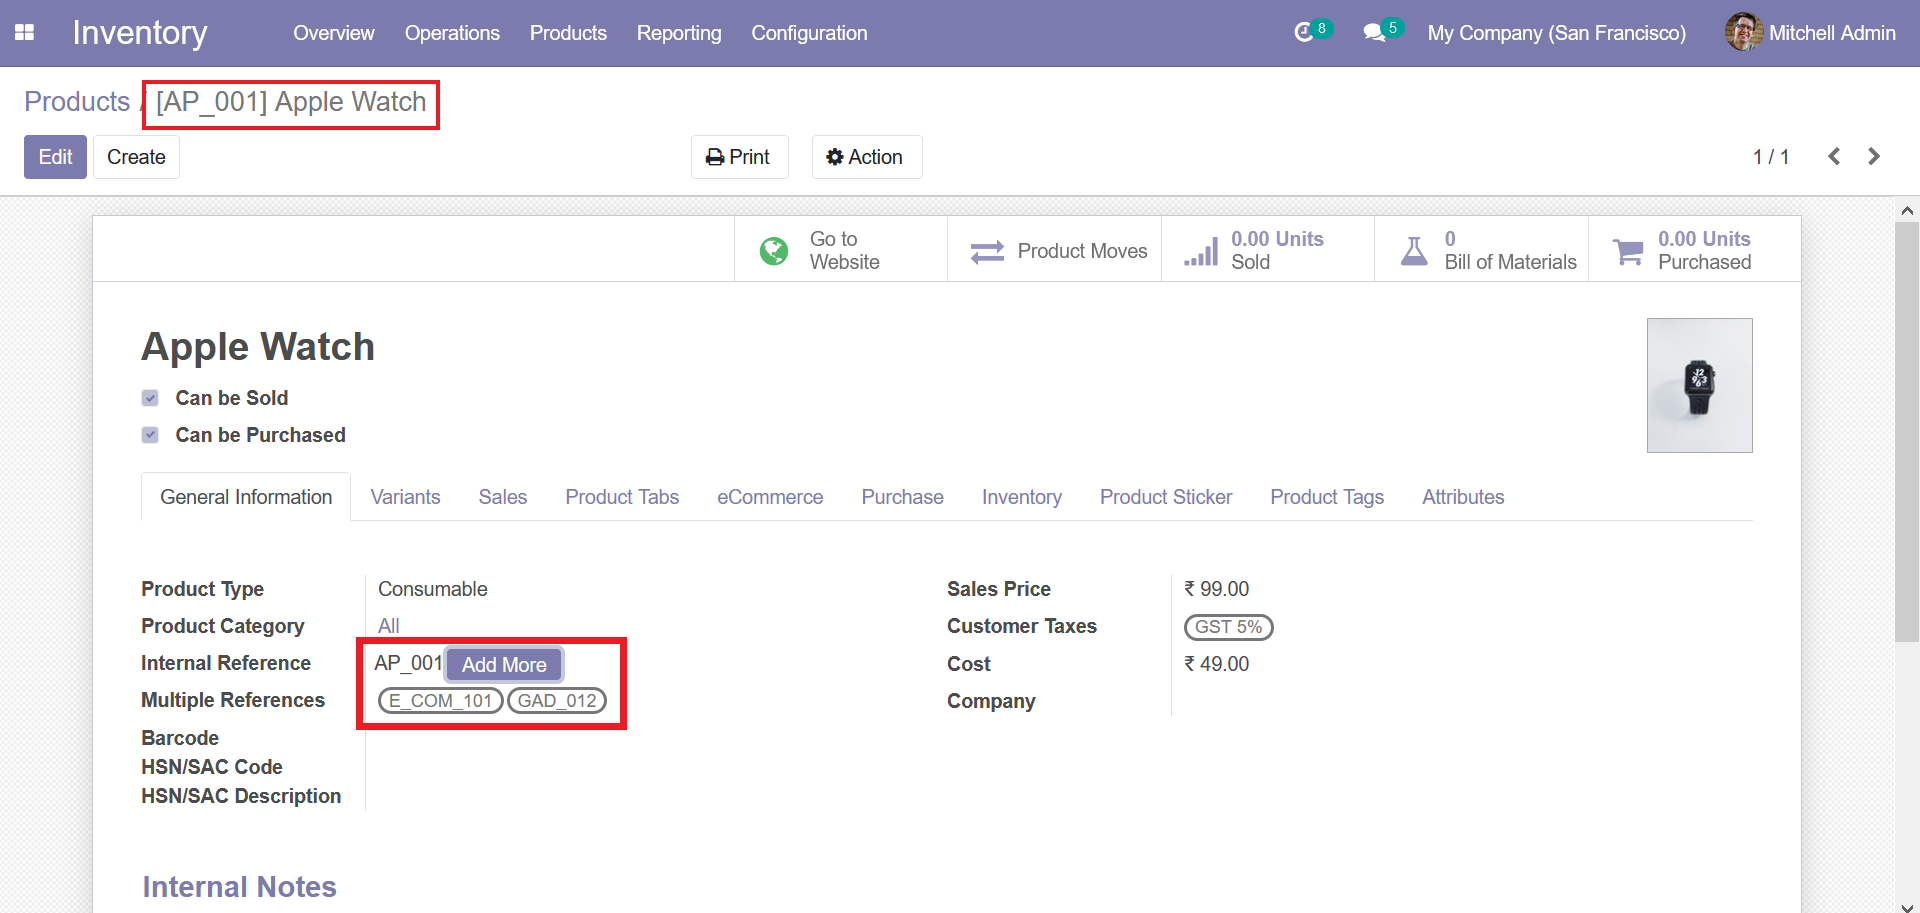1920x913 pixels.
Task: Click the vertical scrollbar thumb
Action: (x=1906, y=430)
